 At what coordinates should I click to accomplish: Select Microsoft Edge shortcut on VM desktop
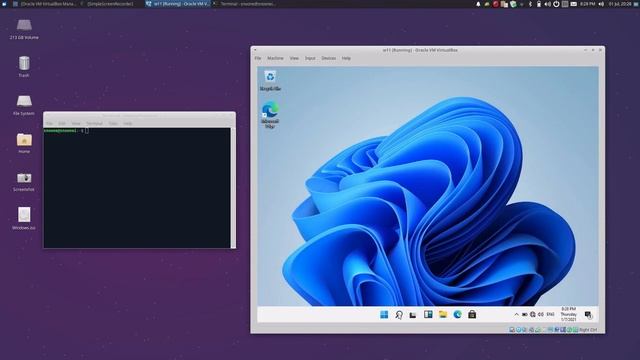(270, 116)
